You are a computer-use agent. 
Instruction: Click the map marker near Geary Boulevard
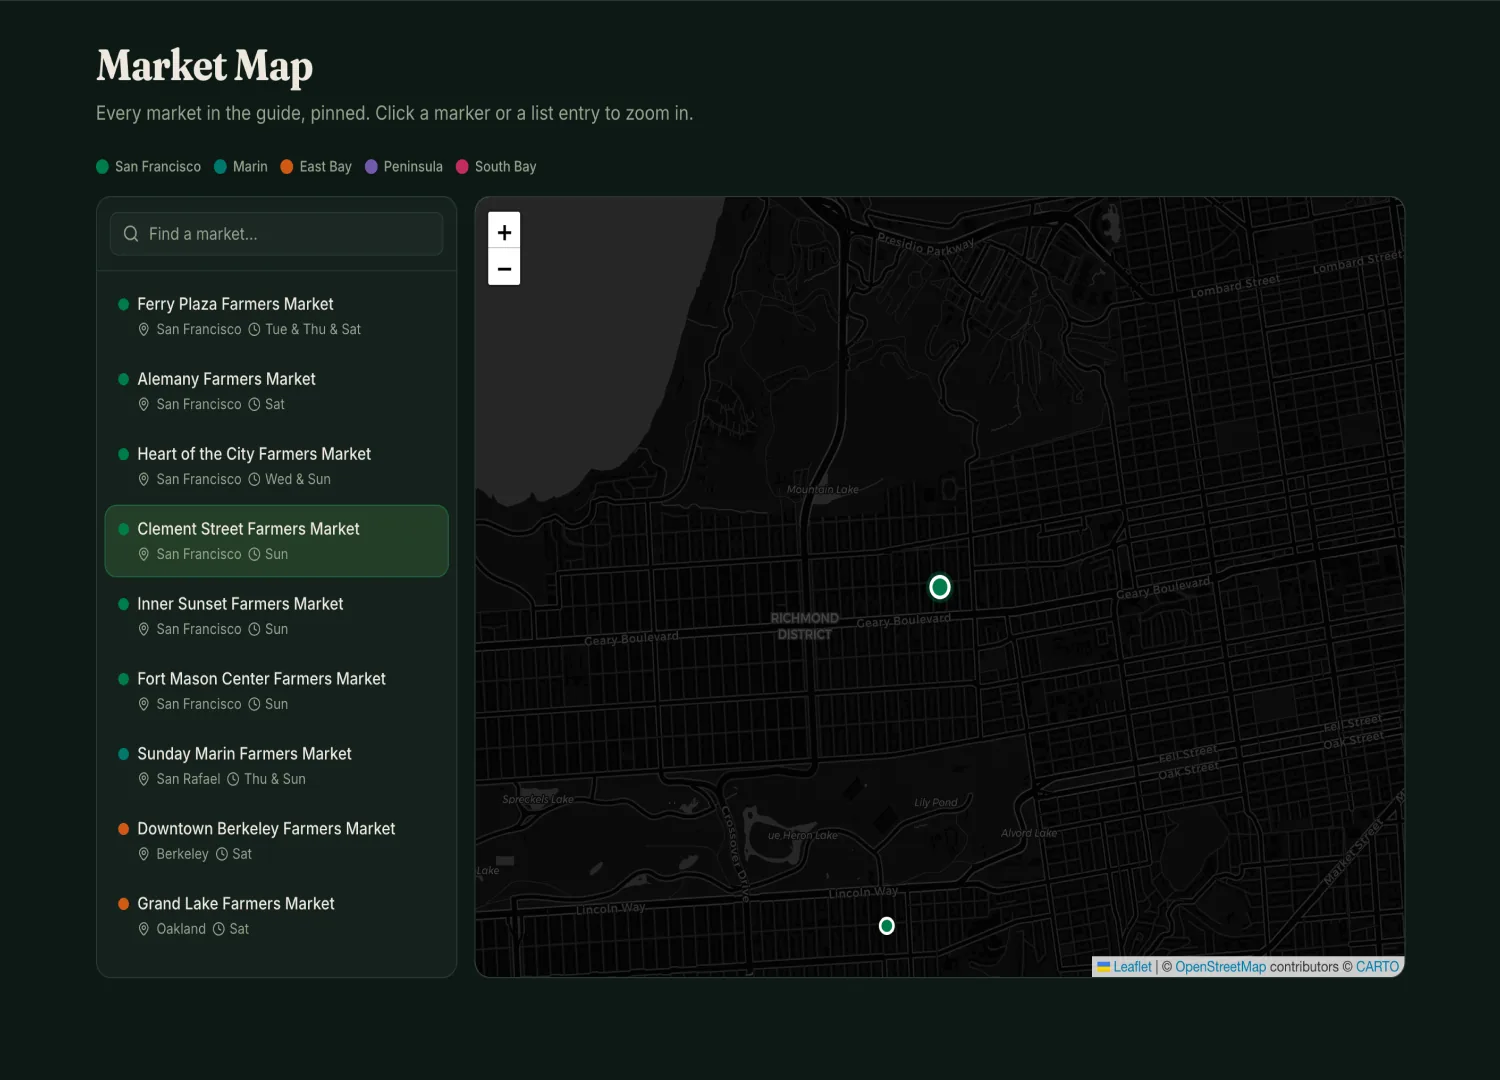[x=940, y=587]
